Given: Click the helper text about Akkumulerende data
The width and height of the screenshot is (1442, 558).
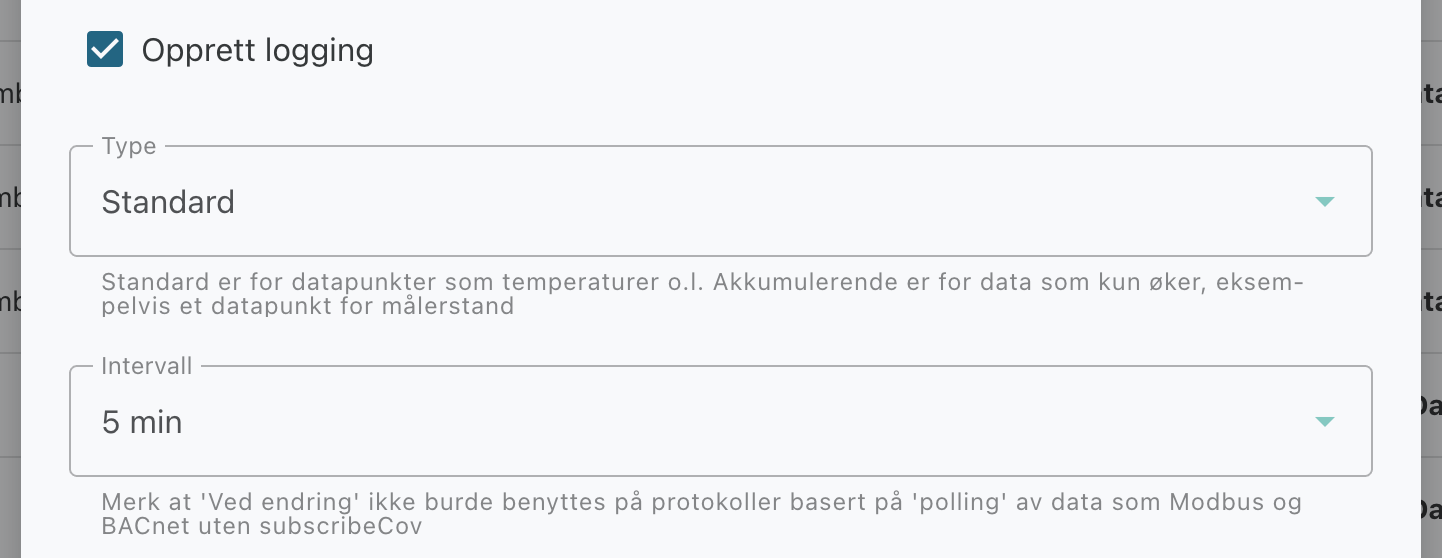Looking at the screenshot, I should click(x=702, y=294).
